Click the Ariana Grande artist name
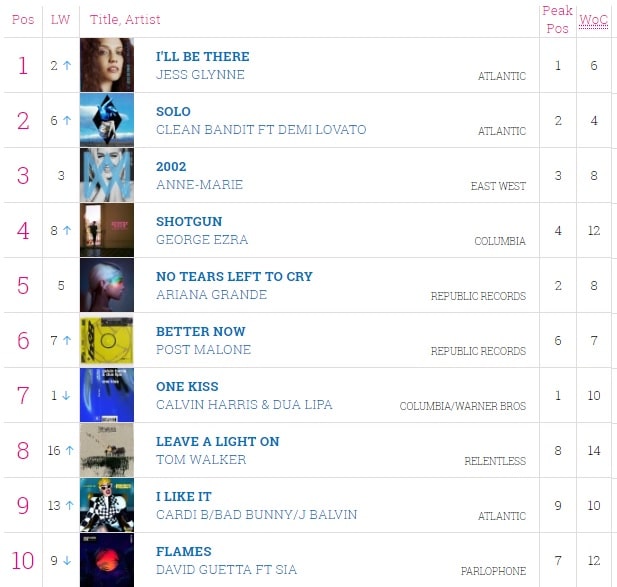The image size is (617, 587). pos(211,295)
